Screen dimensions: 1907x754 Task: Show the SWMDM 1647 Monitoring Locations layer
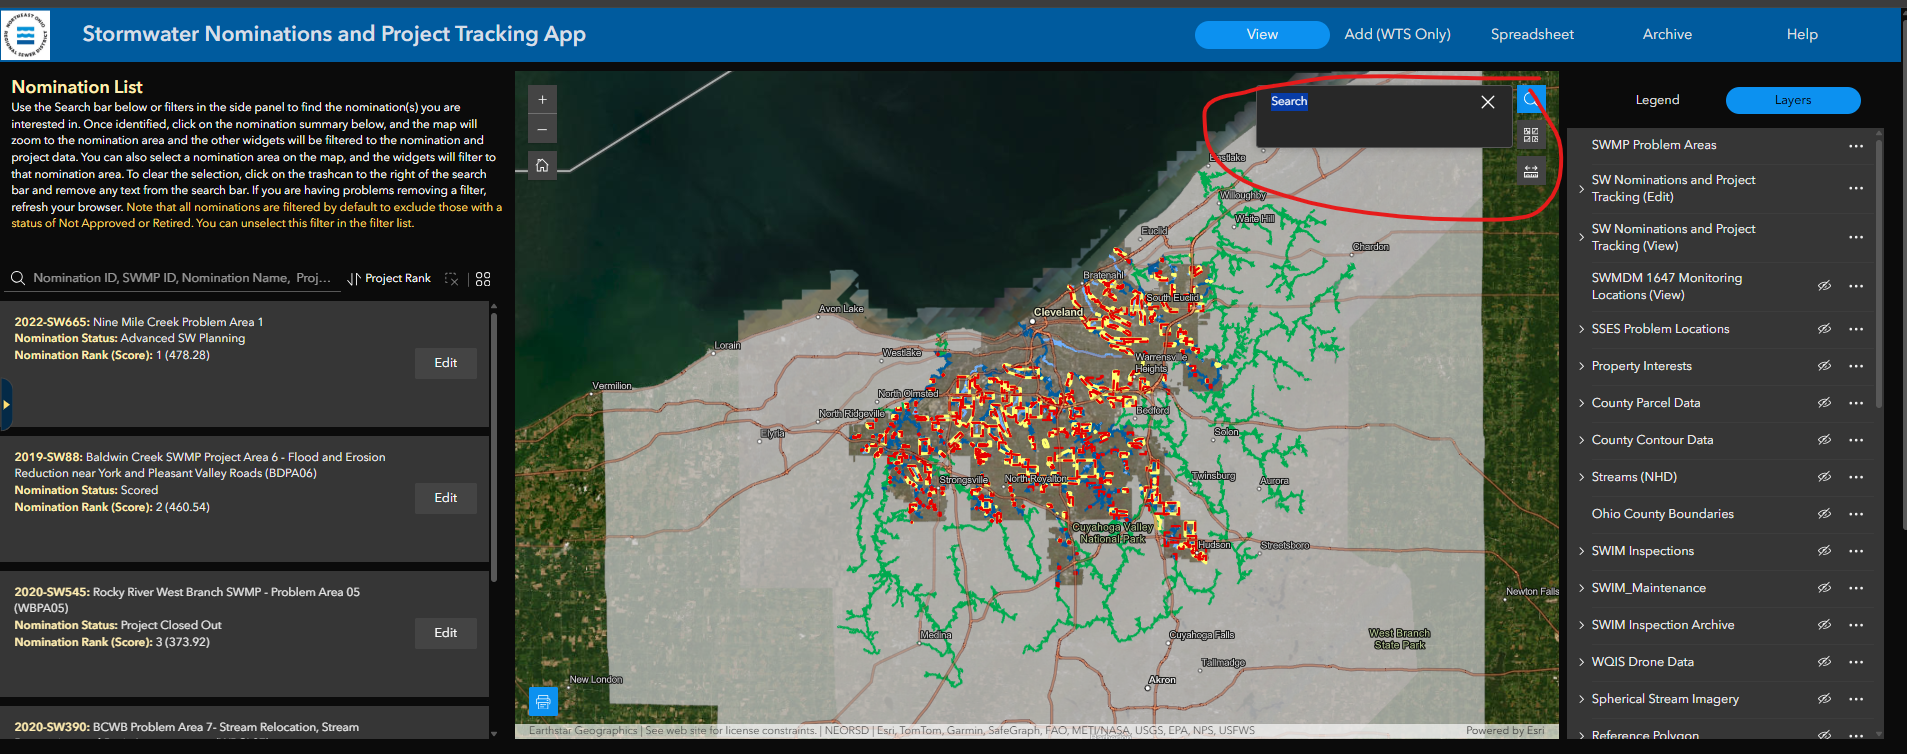[1824, 286]
